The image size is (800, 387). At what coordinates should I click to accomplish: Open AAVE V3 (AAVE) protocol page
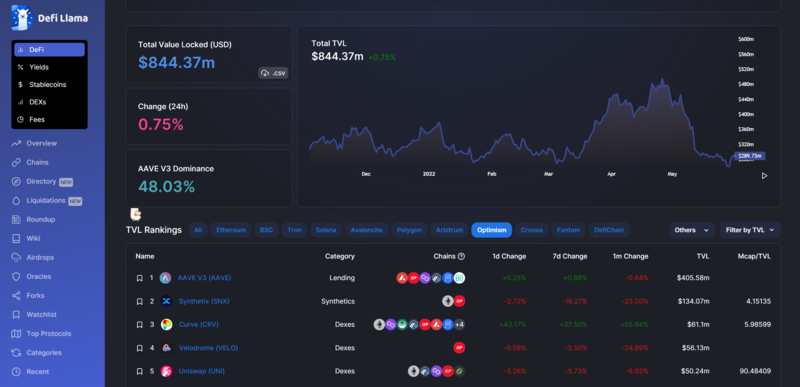point(204,278)
